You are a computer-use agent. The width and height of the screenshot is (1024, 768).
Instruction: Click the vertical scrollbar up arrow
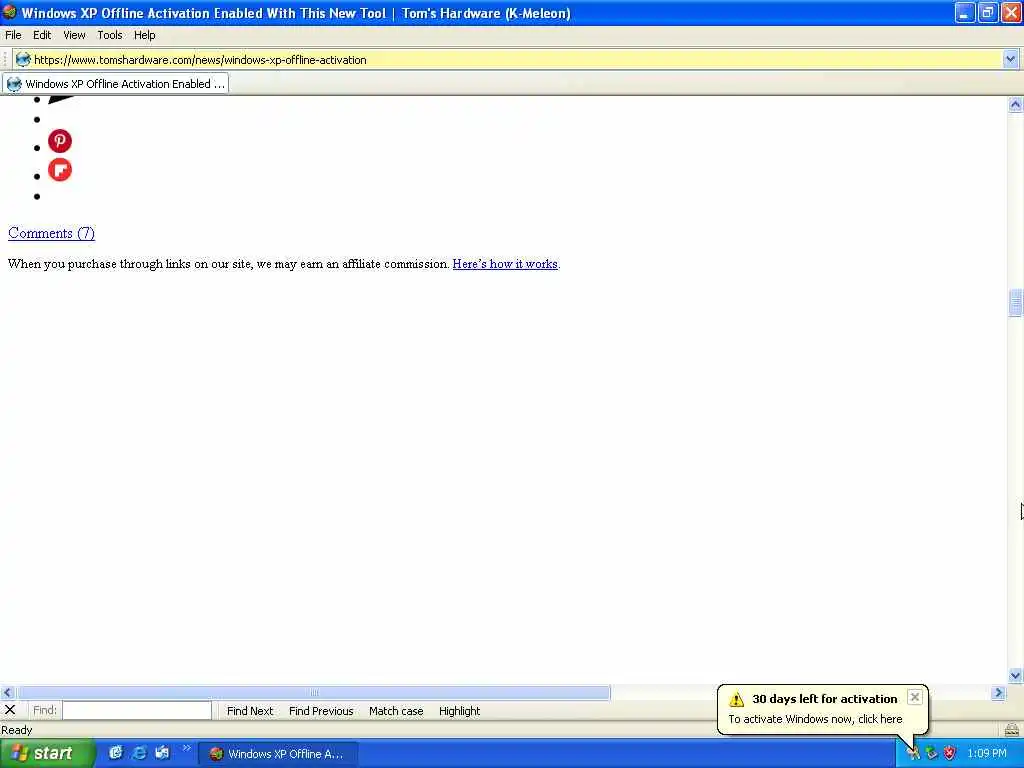point(1015,104)
